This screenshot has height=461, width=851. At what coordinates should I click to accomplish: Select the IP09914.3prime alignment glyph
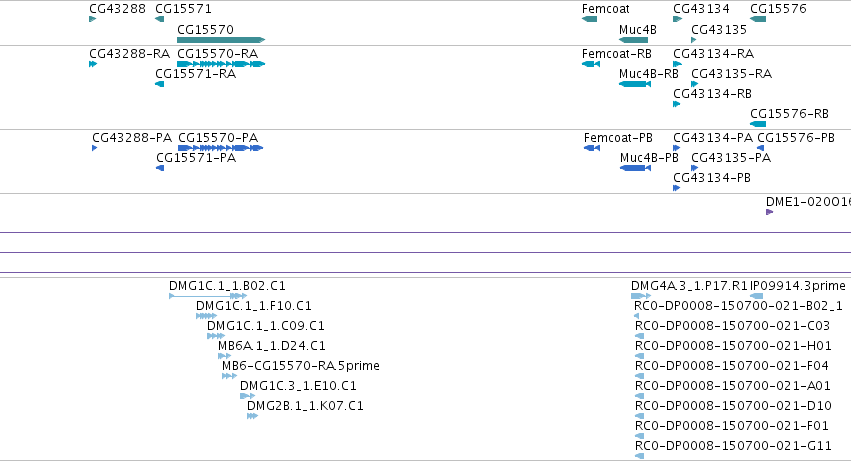(x=757, y=296)
